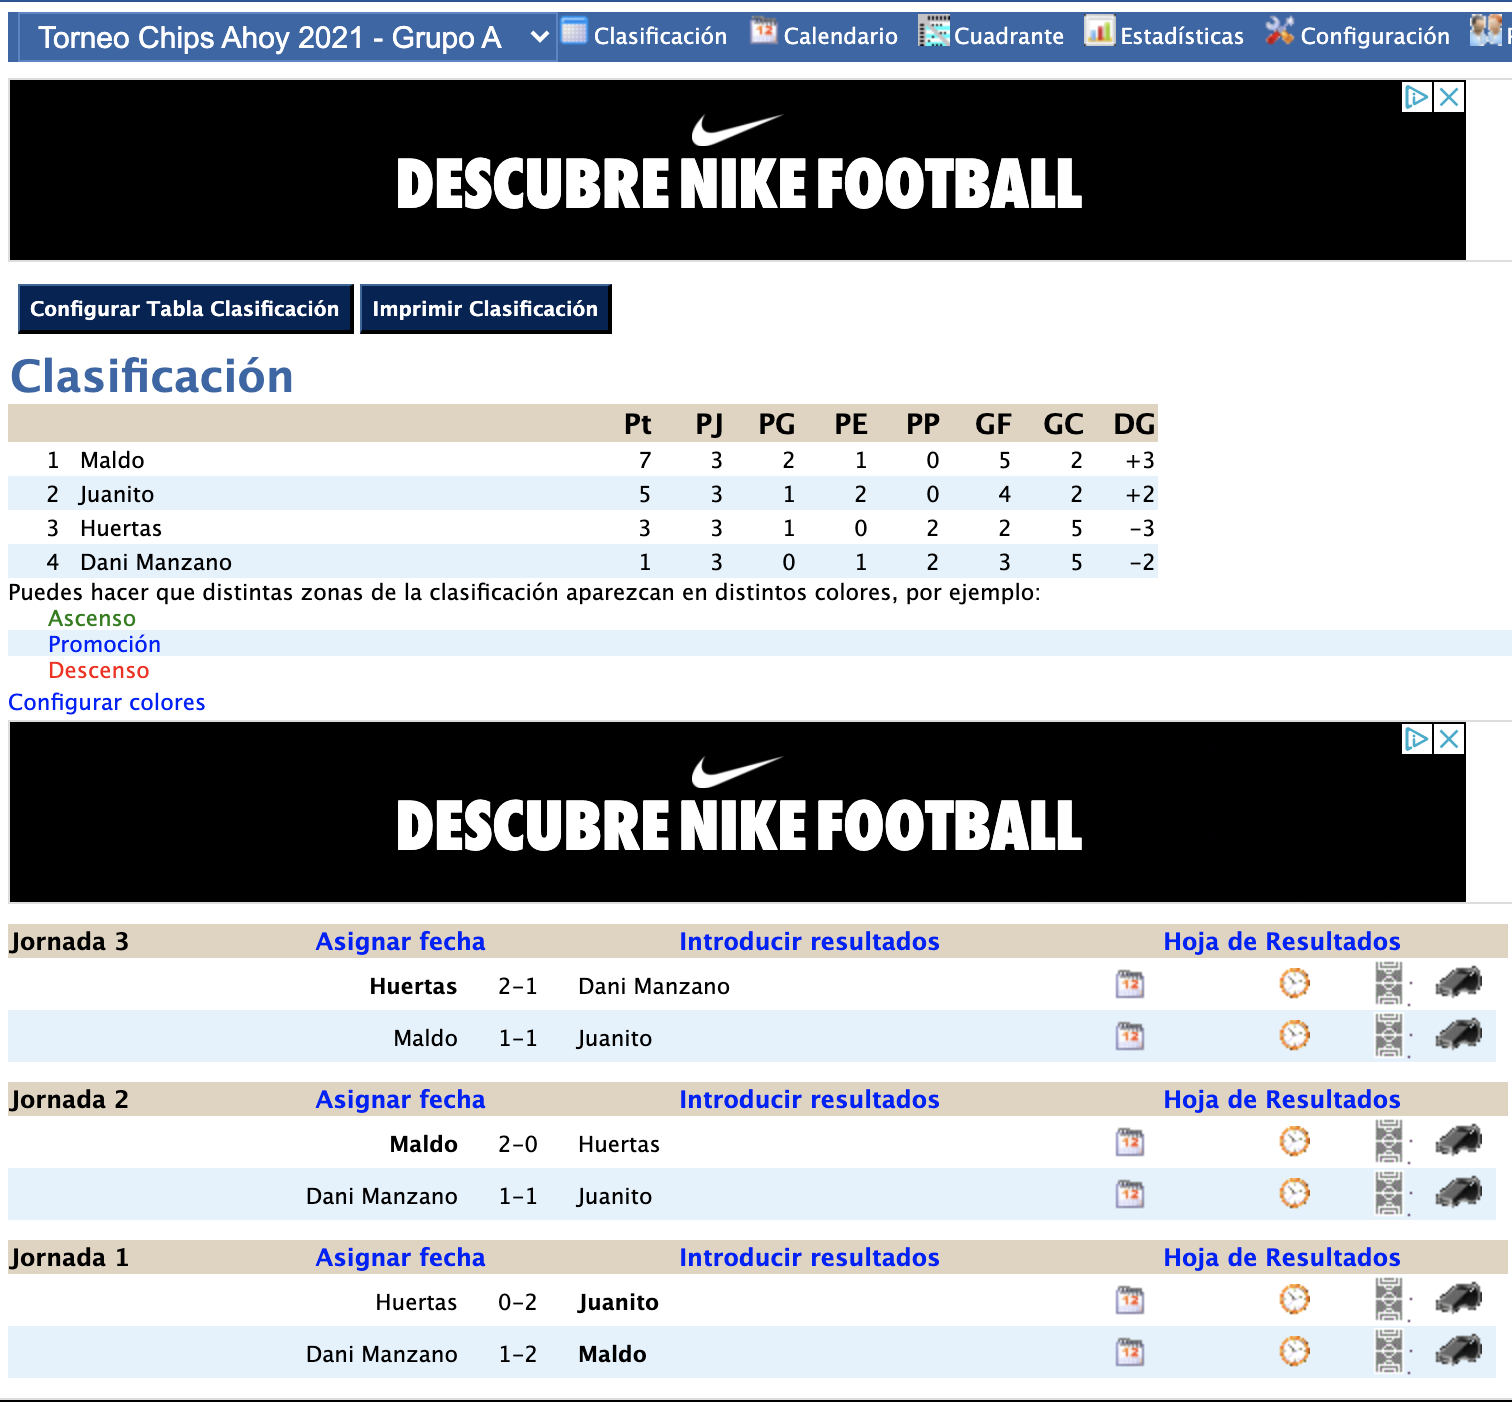Click the Nike Football banner above the Clasificación heading
The width and height of the screenshot is (1512, 1406).
point(738,170)
